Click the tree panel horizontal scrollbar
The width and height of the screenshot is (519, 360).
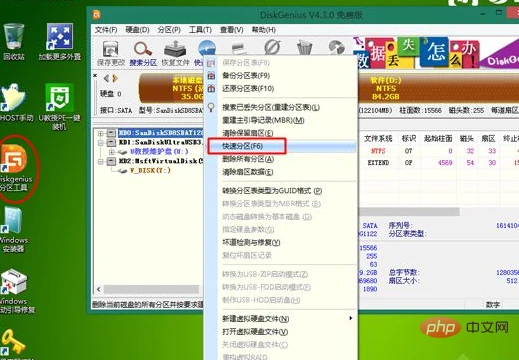(x=152, y=289)
